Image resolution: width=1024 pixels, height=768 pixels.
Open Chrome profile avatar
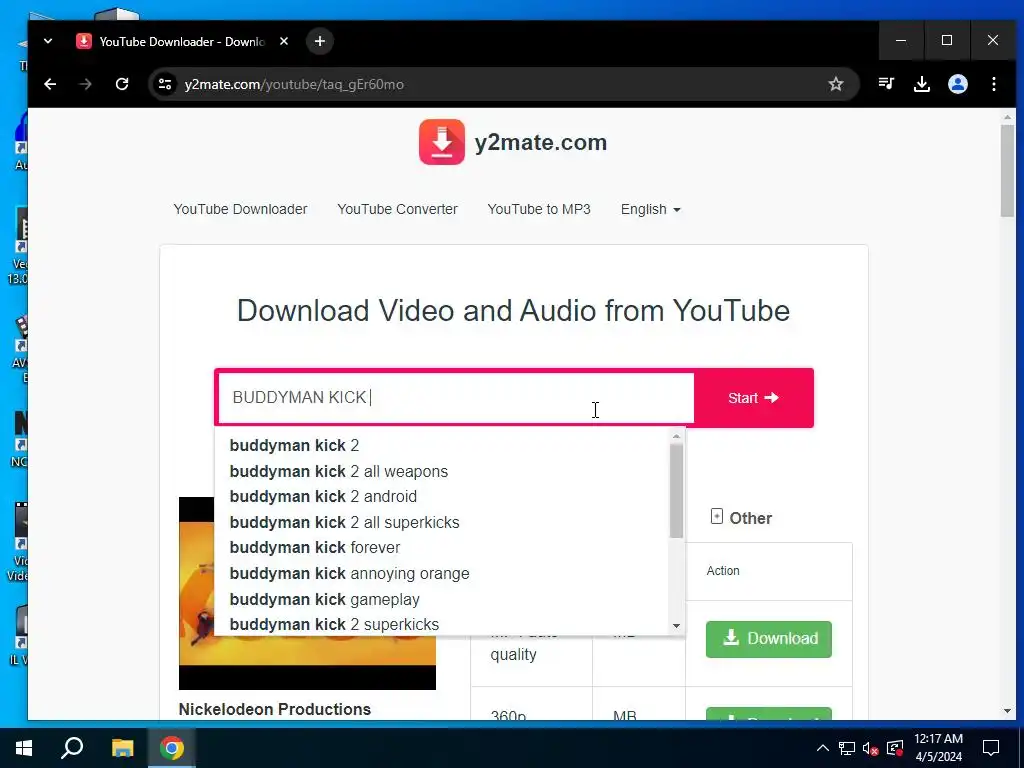click(958, 84)
